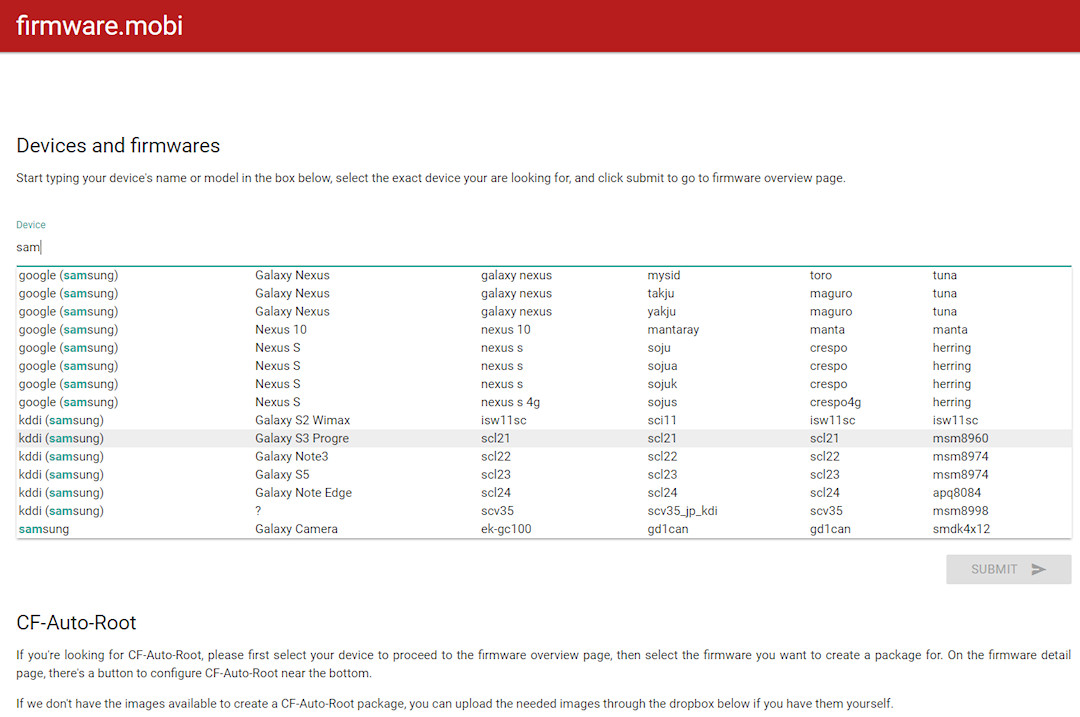Viewport: 1080px width, 717px height.
Task: Choose the Nexus S soju entry
Action: pyautogui.click(x=543, y=348)
